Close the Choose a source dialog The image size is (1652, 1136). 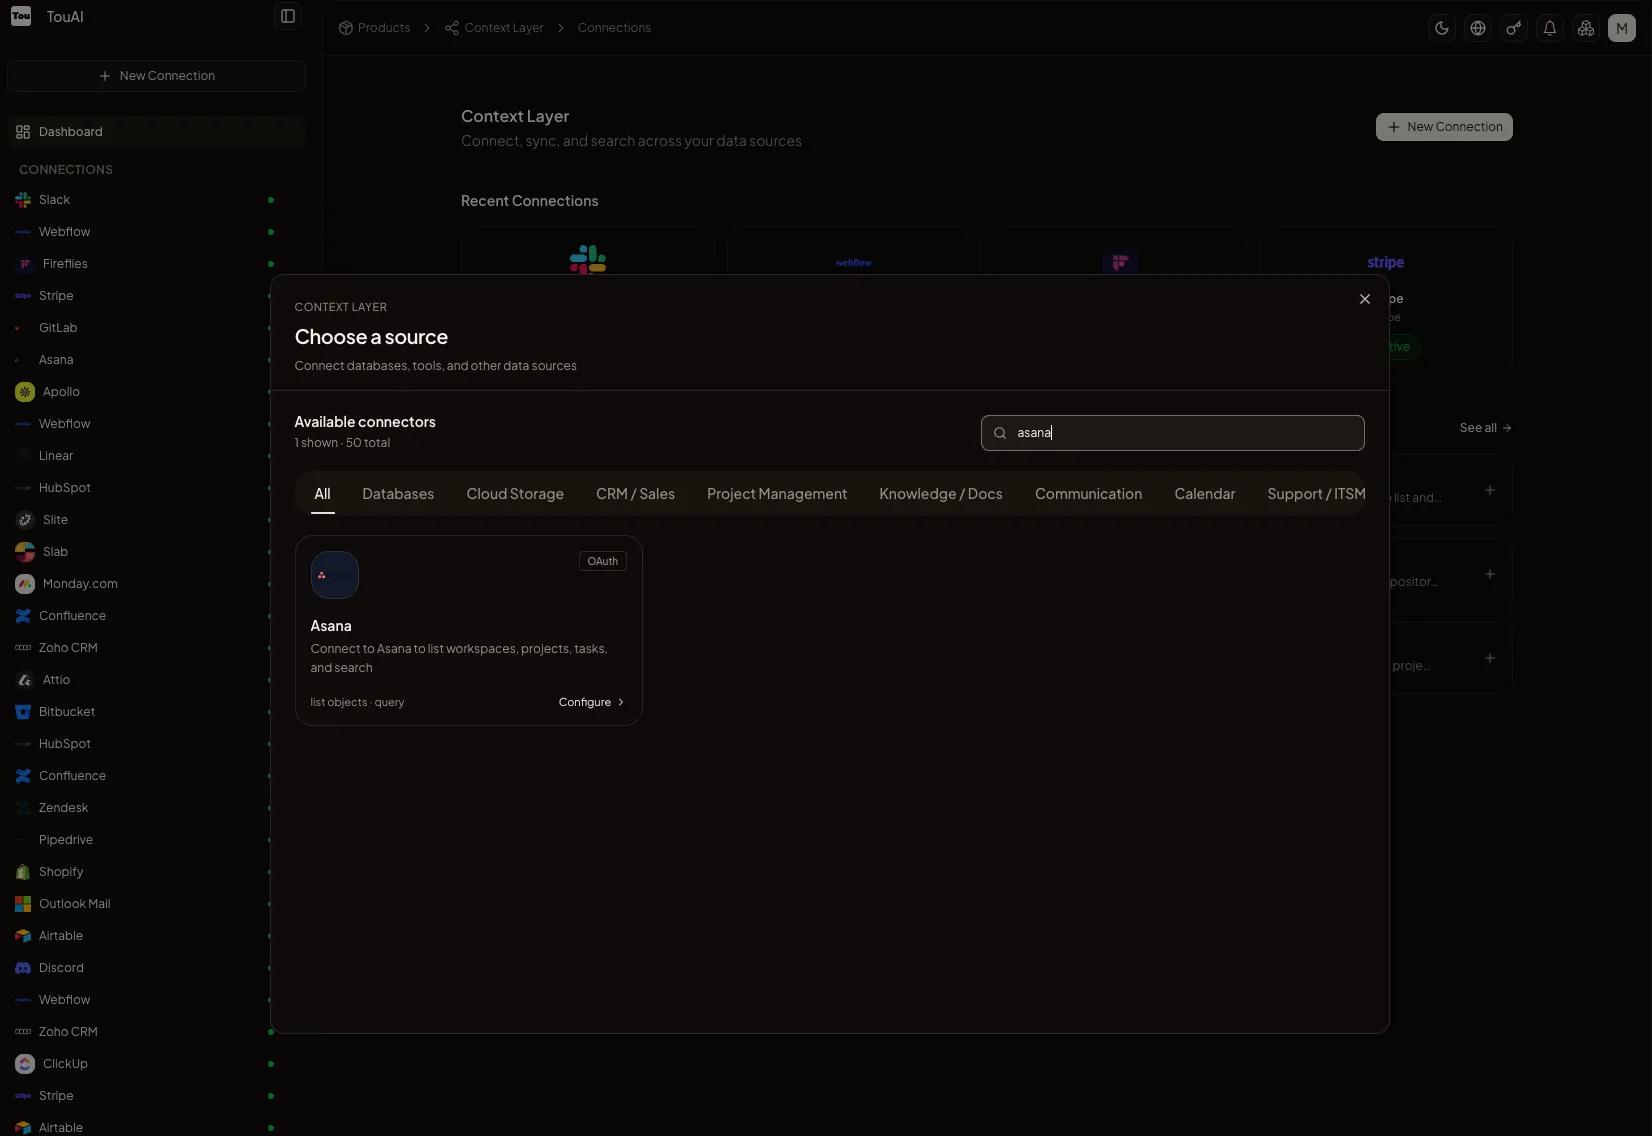1364,299
